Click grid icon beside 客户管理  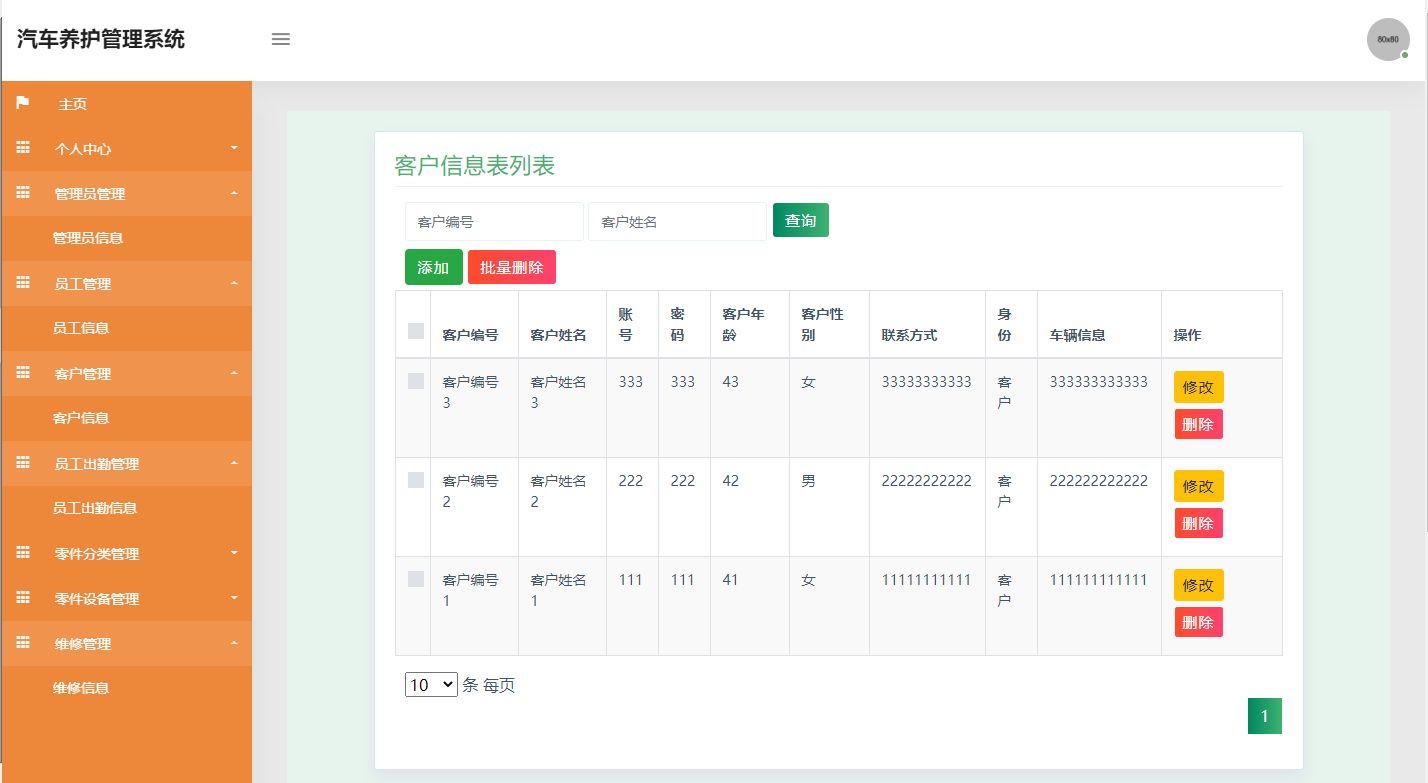[23, 373]
